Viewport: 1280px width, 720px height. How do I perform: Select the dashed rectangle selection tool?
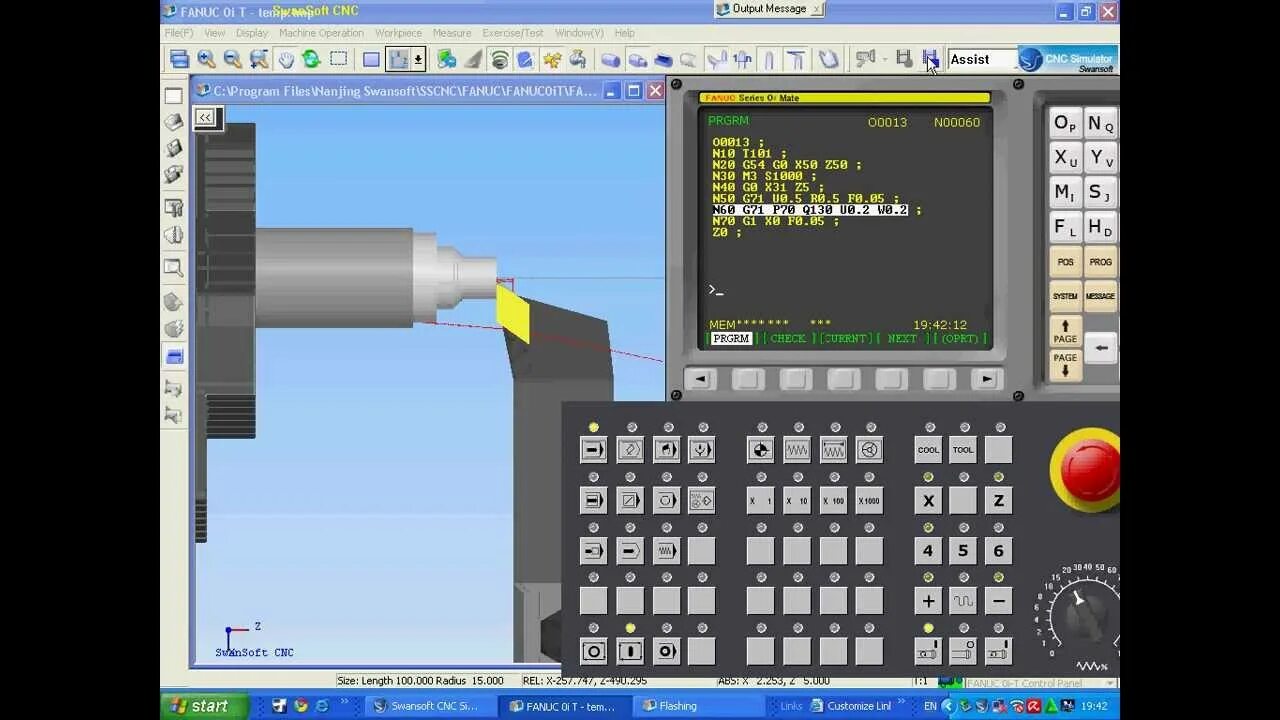click(x=339, y=59)
